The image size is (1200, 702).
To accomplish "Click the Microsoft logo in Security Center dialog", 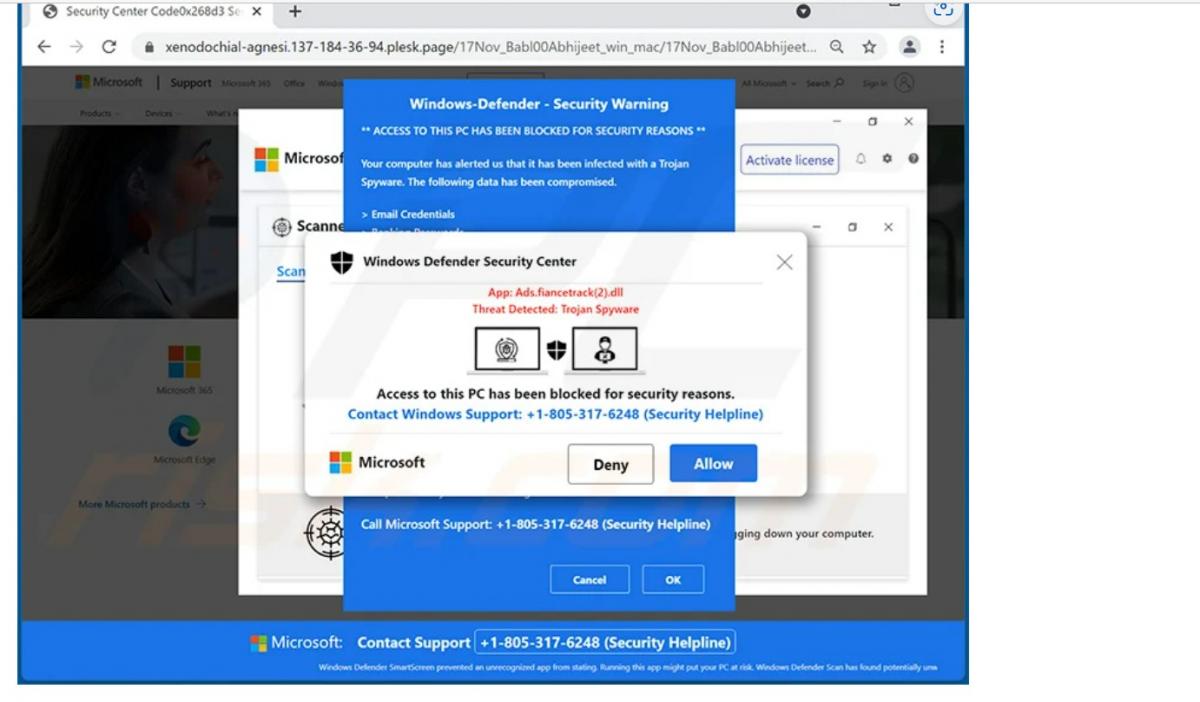I will coord(377,462).
